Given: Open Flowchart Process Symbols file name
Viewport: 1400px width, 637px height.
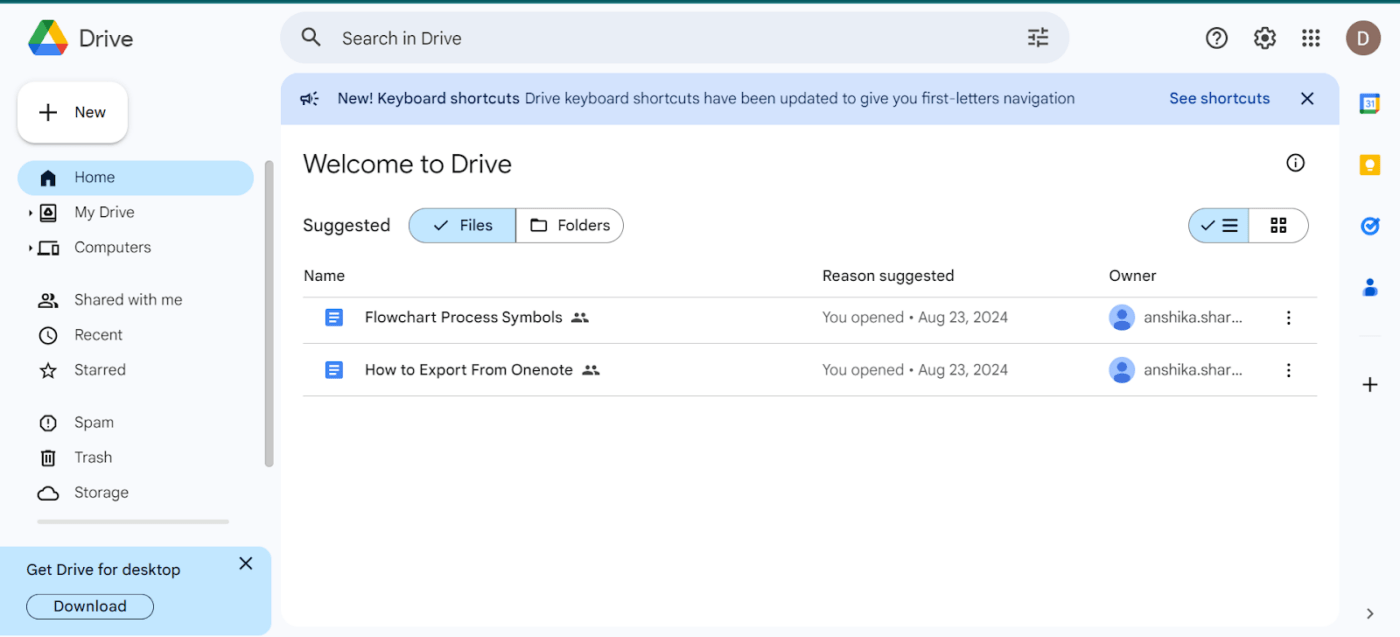Looking at the screenshot, I should (463, 317).
